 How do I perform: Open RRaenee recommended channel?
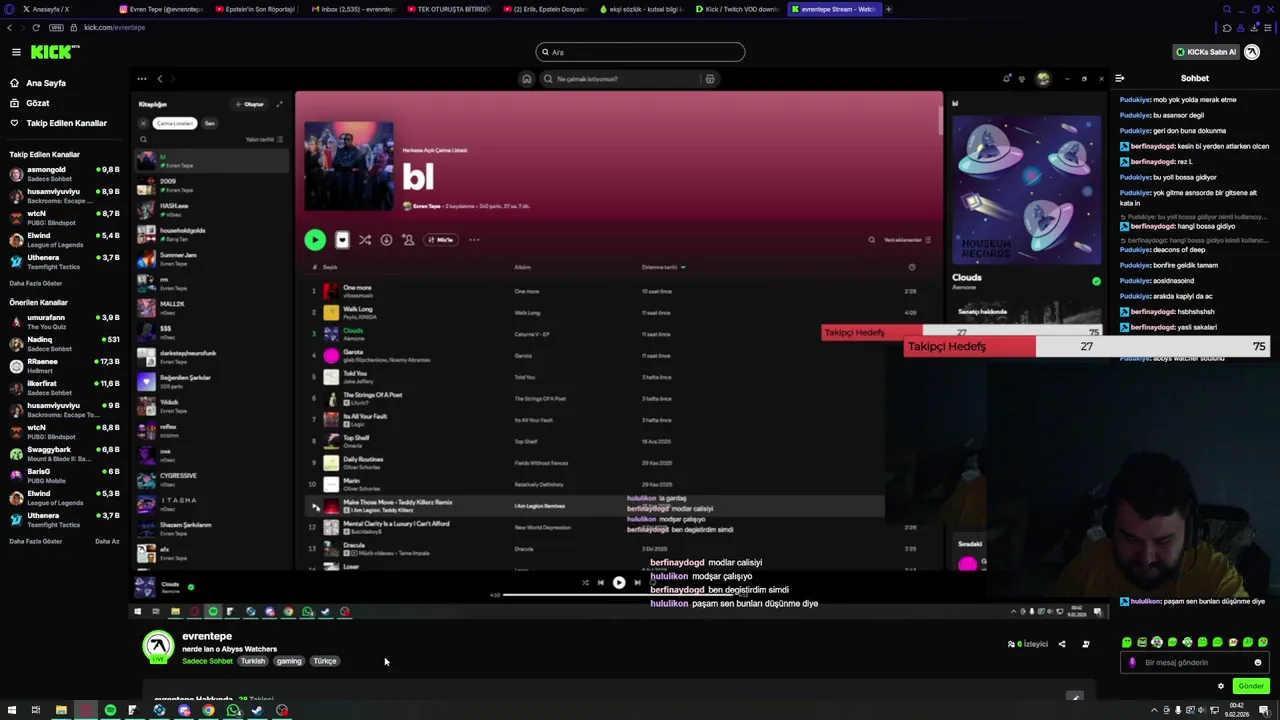64,366
